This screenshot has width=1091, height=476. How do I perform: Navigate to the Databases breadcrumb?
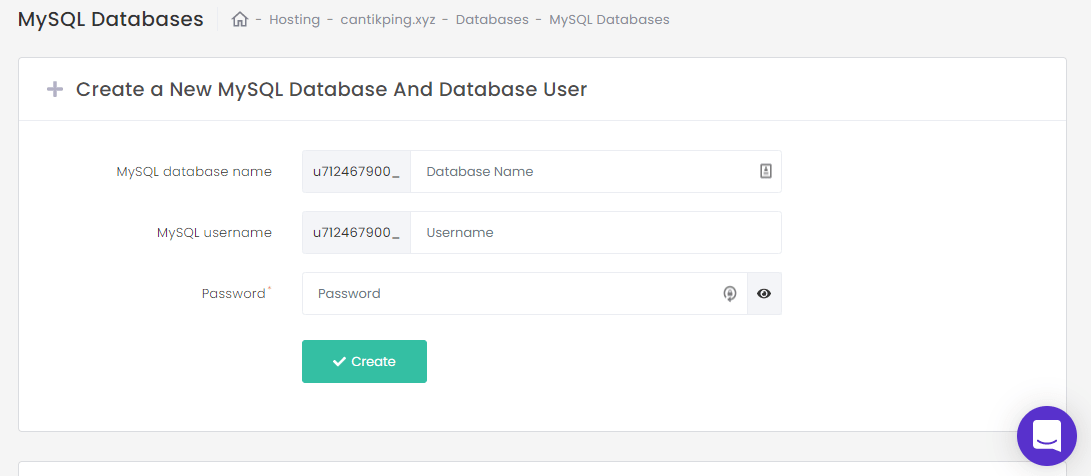492,19
